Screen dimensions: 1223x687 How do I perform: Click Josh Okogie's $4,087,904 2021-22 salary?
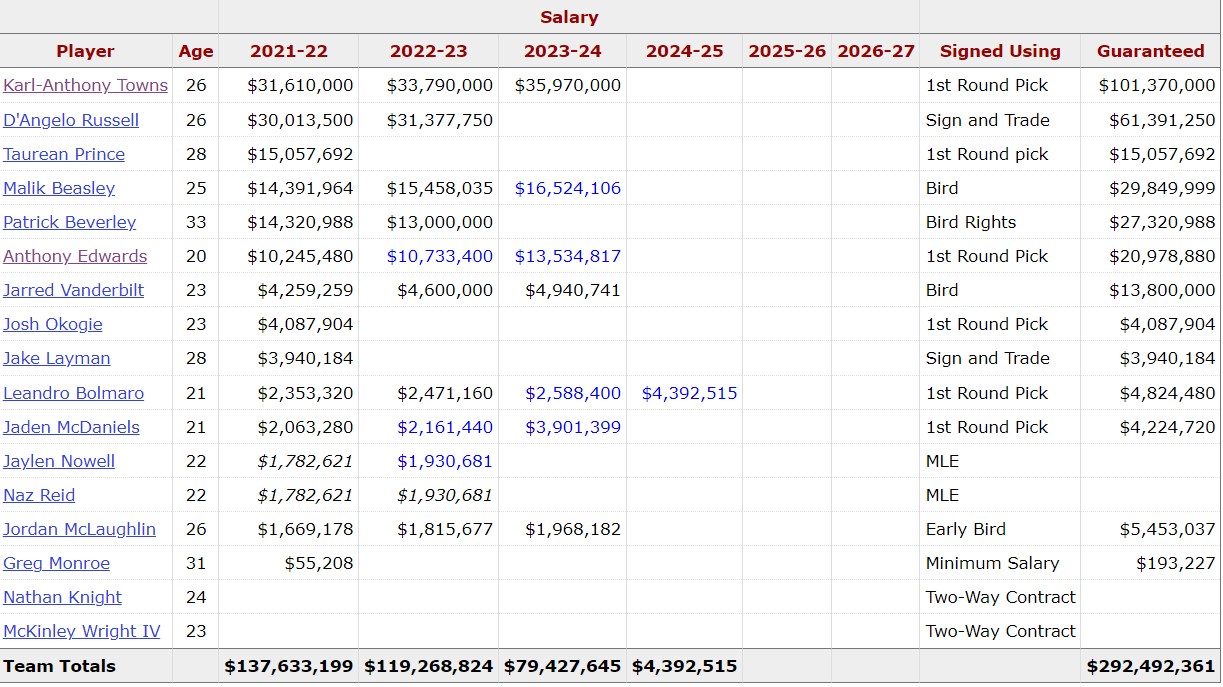(x=306, y=324)
